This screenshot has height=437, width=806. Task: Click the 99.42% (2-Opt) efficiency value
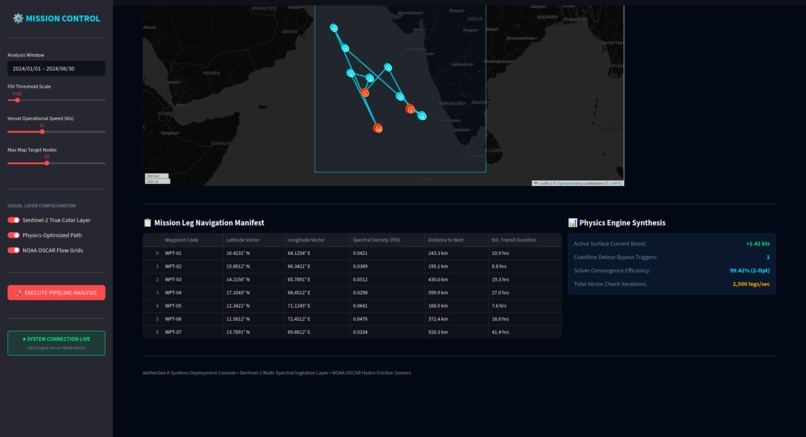(749, 270)
